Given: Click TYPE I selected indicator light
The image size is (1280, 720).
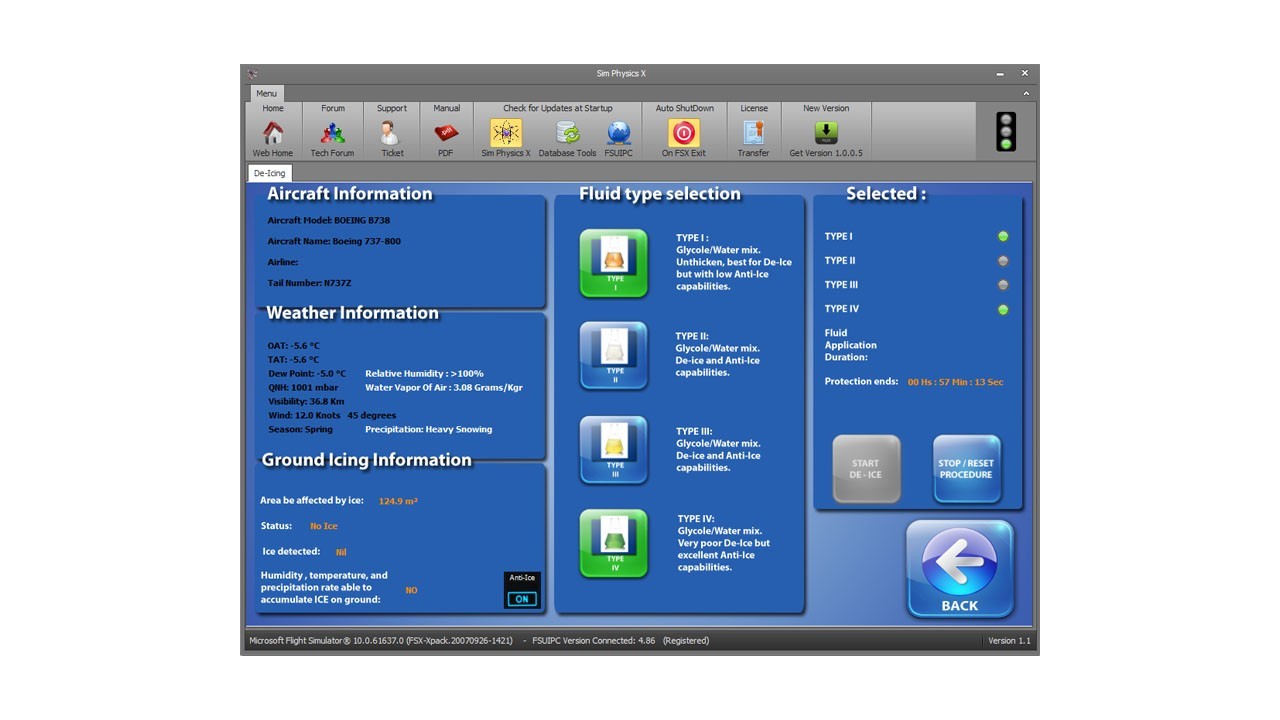Looking at the screenshot, I should tap(1003, 237).
